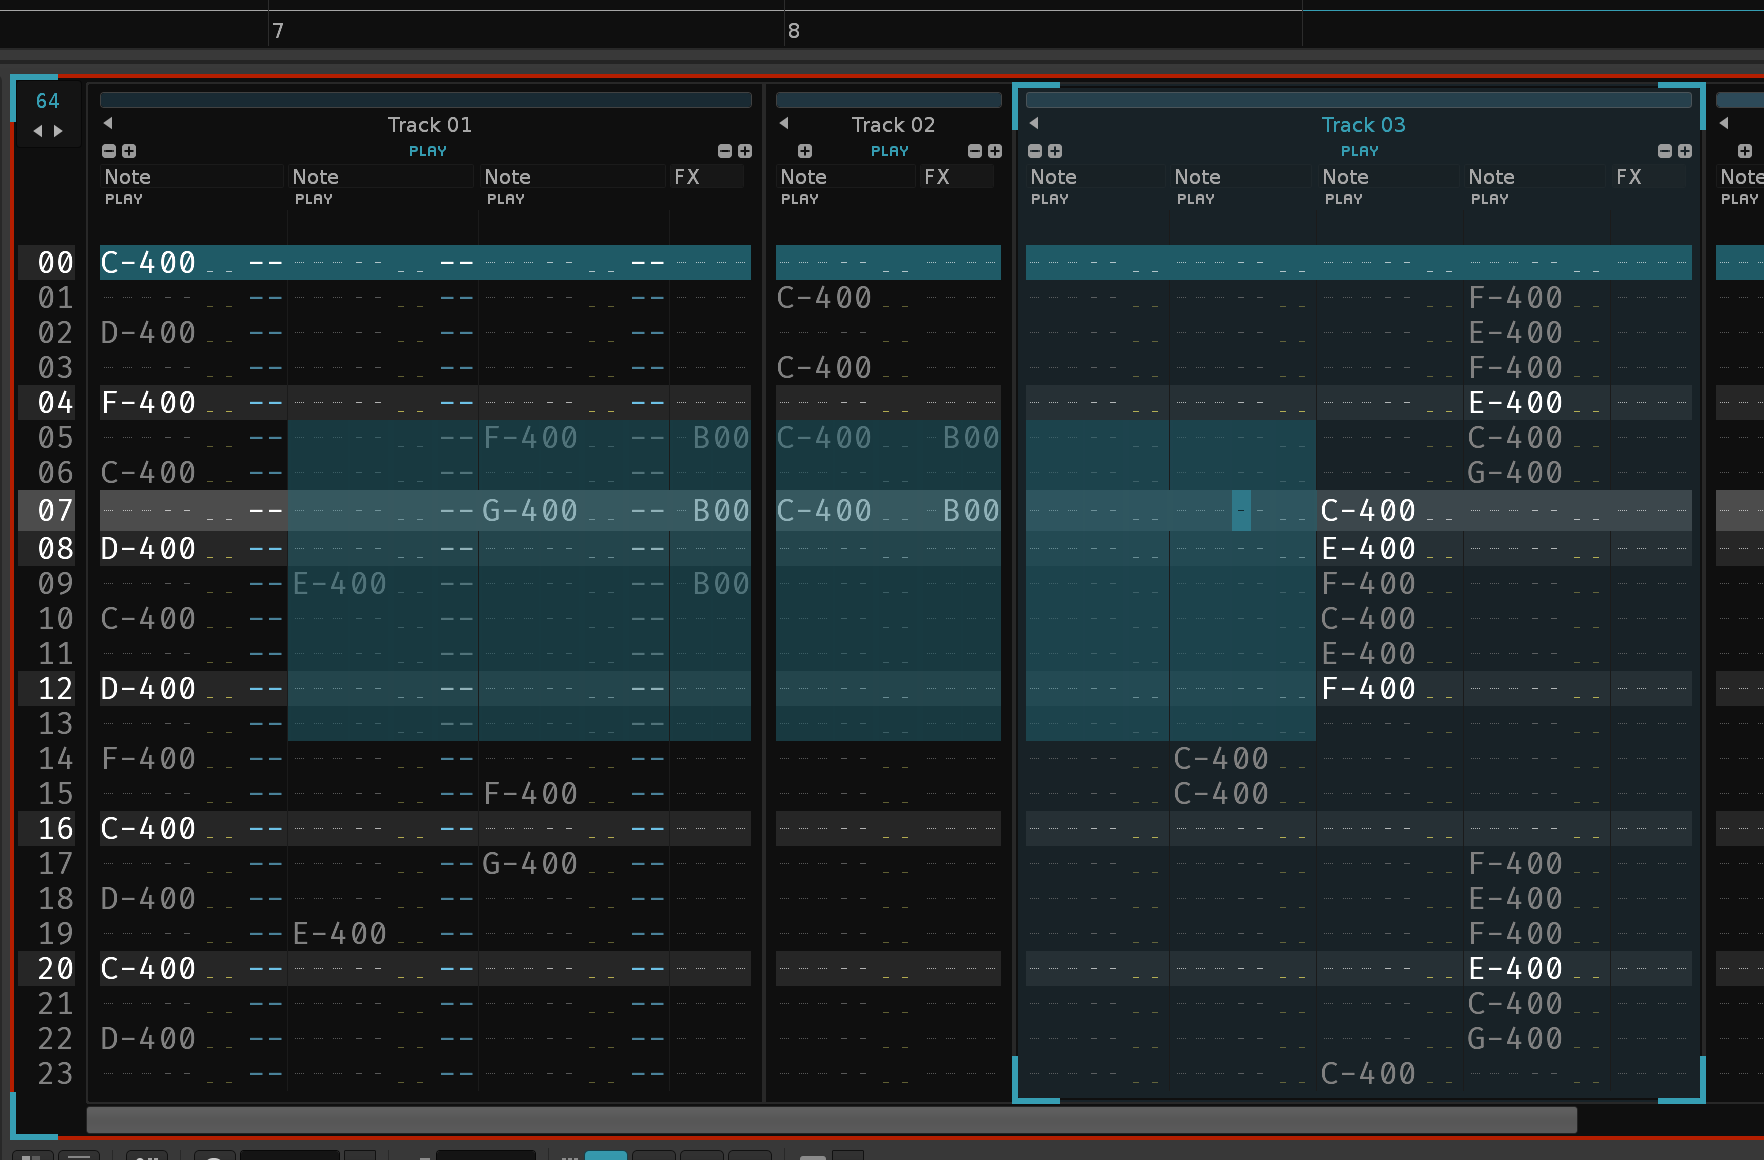The image size is (1764, 1160).
Task: Remove an effect column from Track 03
Action: (x=1665, y=151)
